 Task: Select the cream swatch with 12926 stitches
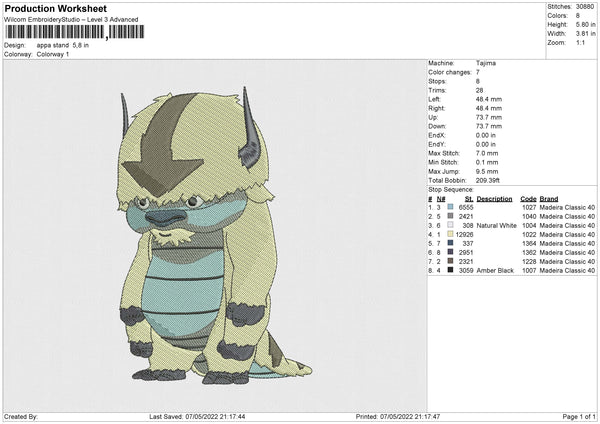(x=450, y=234)
